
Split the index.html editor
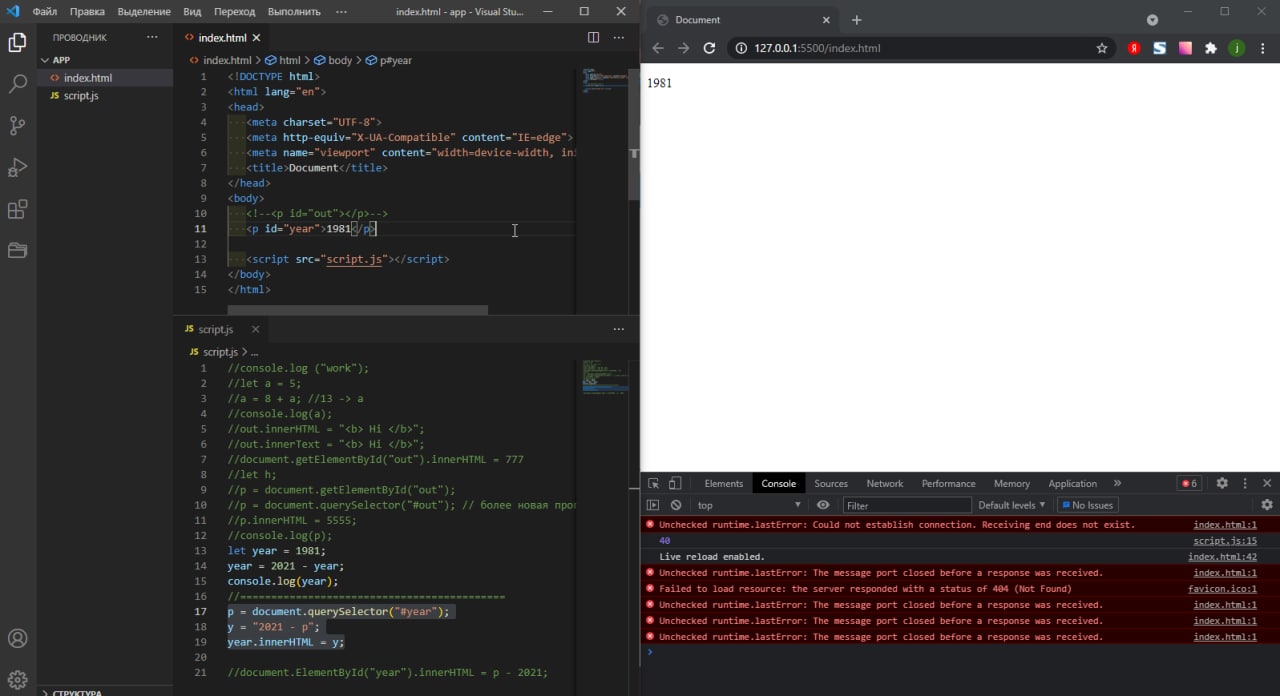(x=593, y=37)
